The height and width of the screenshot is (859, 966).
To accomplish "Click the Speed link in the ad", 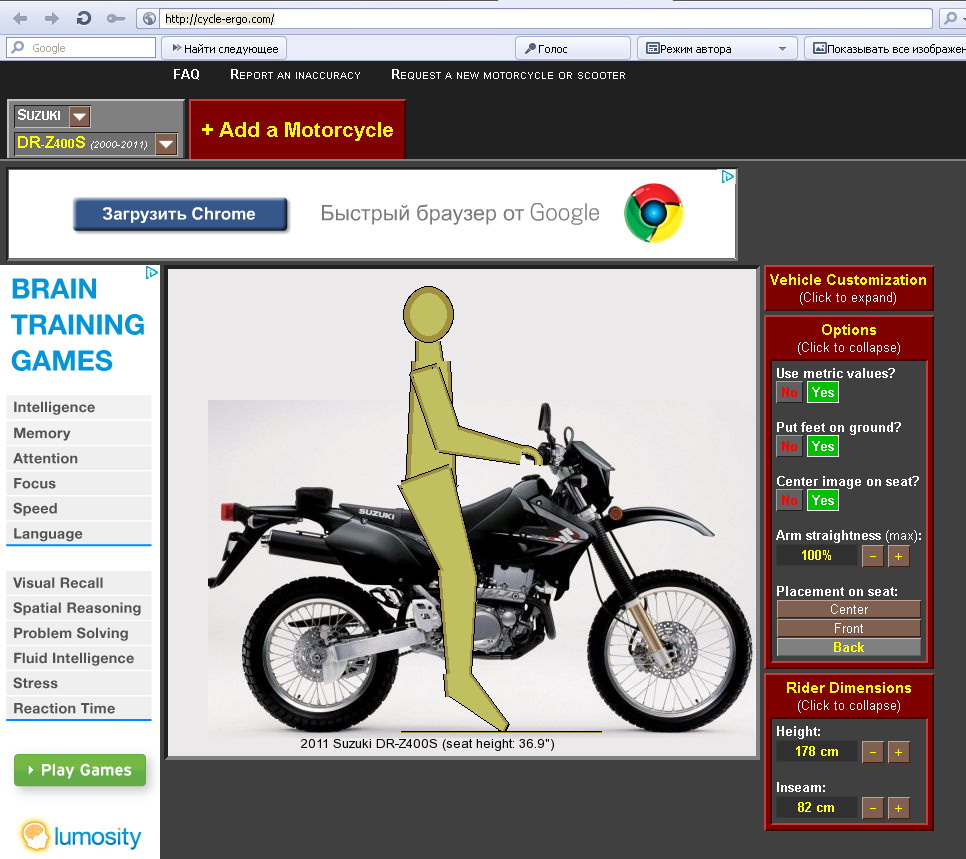I will click(x=79, y=508).
